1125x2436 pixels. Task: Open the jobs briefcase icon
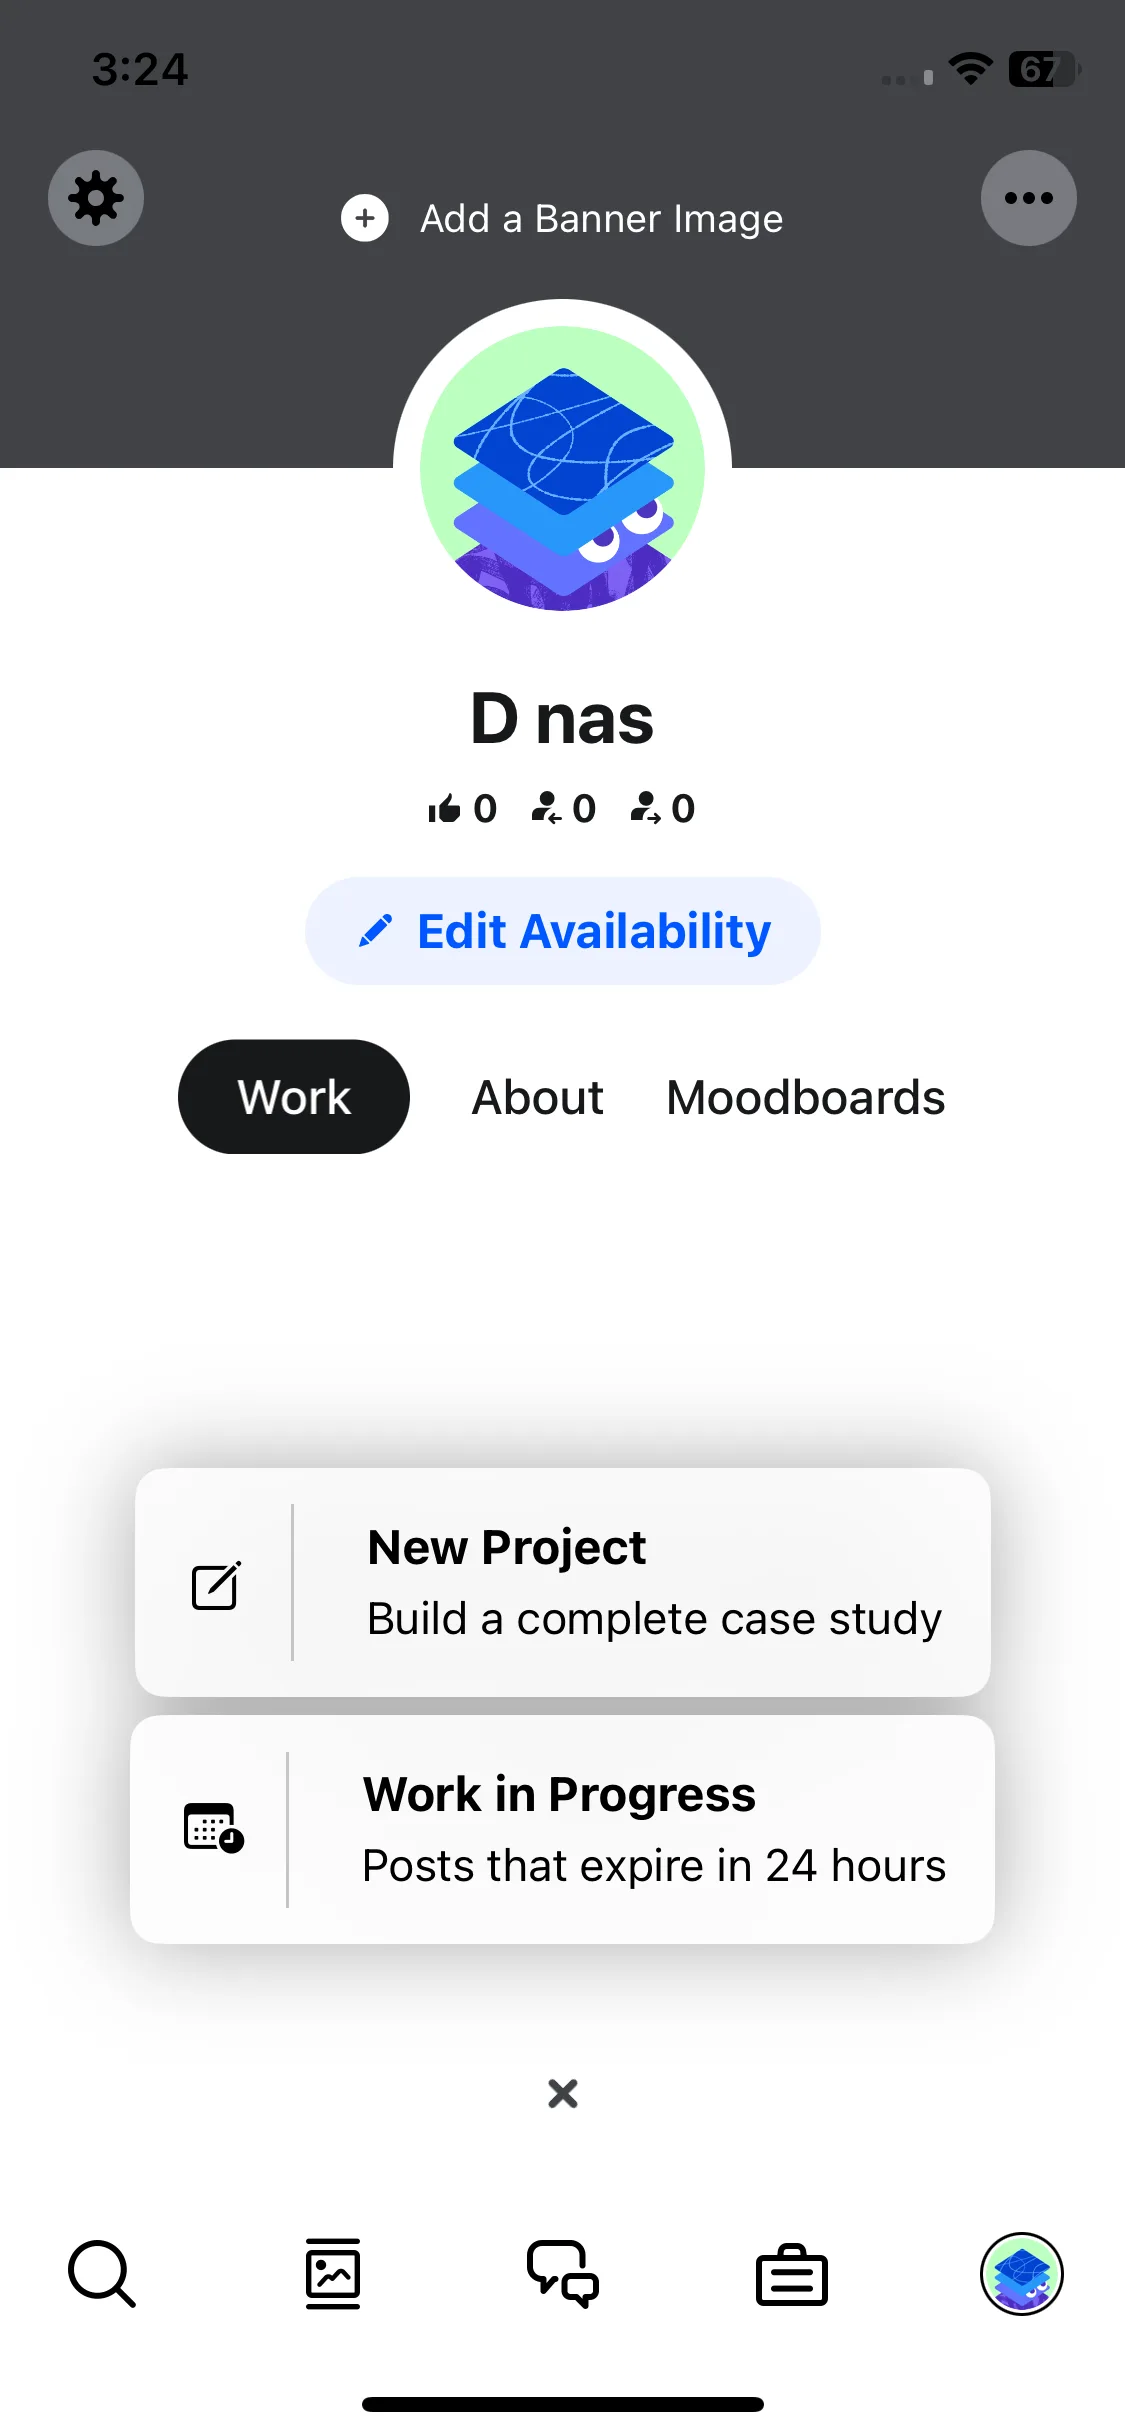point(792,2275)
